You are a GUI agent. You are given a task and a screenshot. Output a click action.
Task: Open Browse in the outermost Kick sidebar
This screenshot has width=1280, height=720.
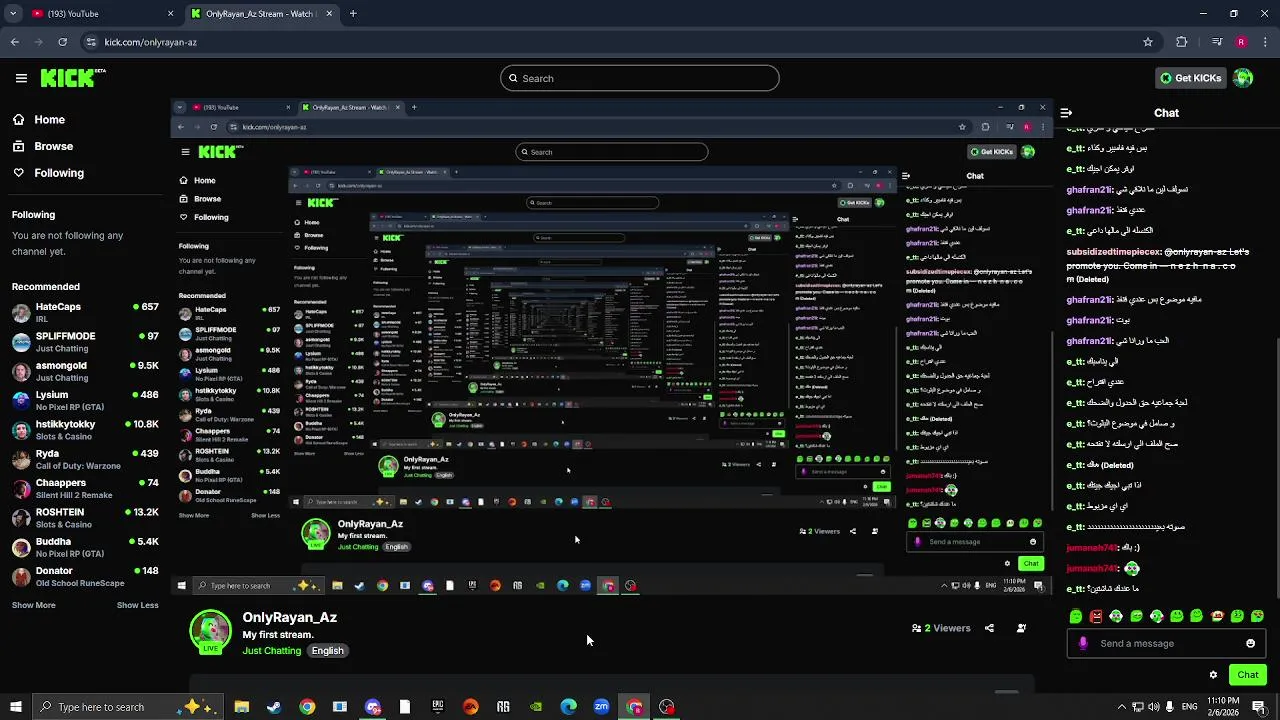click(x=42, y=146)
